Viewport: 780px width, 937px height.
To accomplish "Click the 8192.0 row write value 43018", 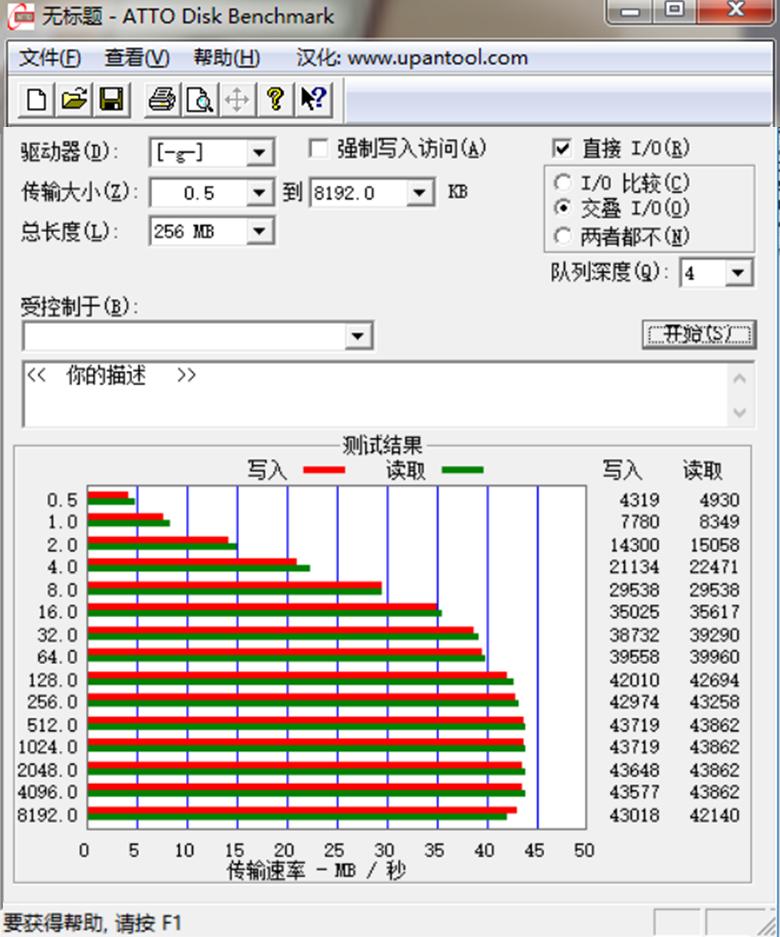I will 634,815.
